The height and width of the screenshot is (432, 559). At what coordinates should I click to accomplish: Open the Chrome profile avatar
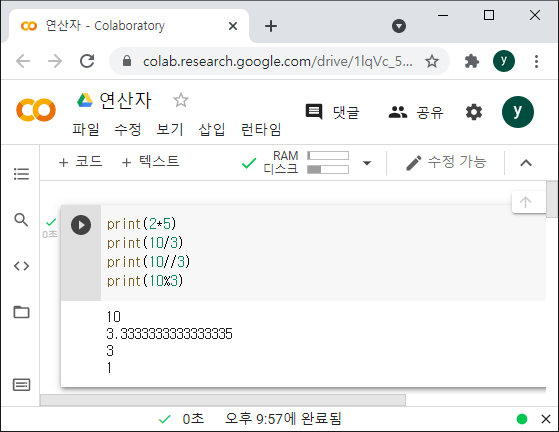tap(504, 61)
